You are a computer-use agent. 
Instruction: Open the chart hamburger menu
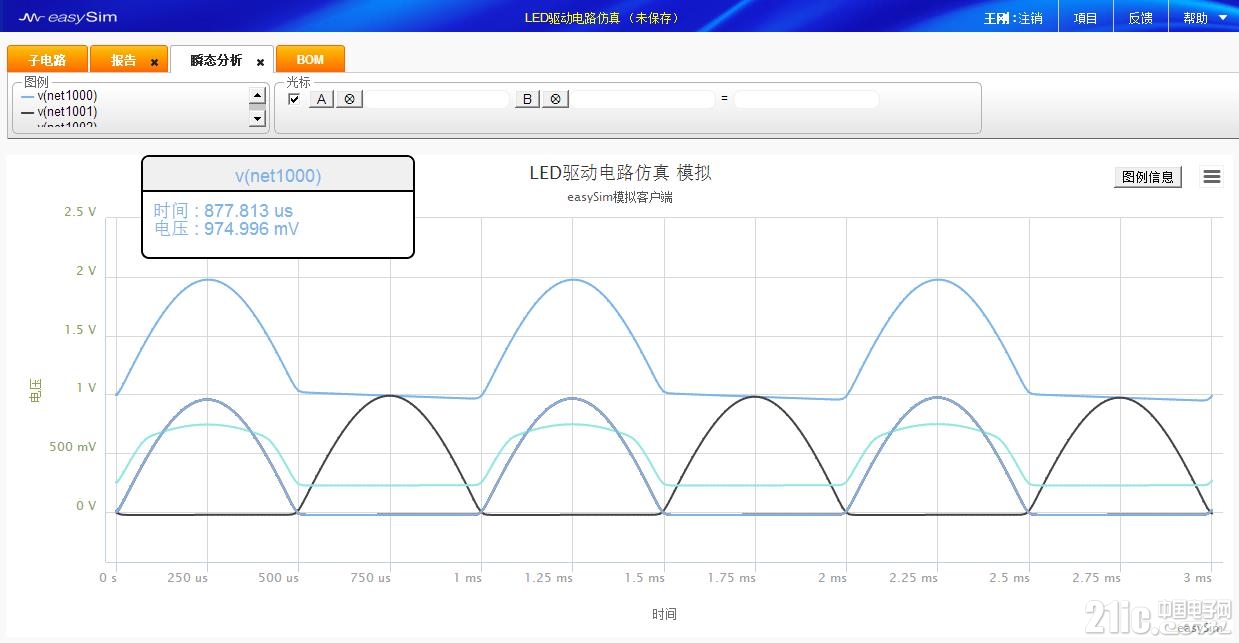pos(1212,177)
